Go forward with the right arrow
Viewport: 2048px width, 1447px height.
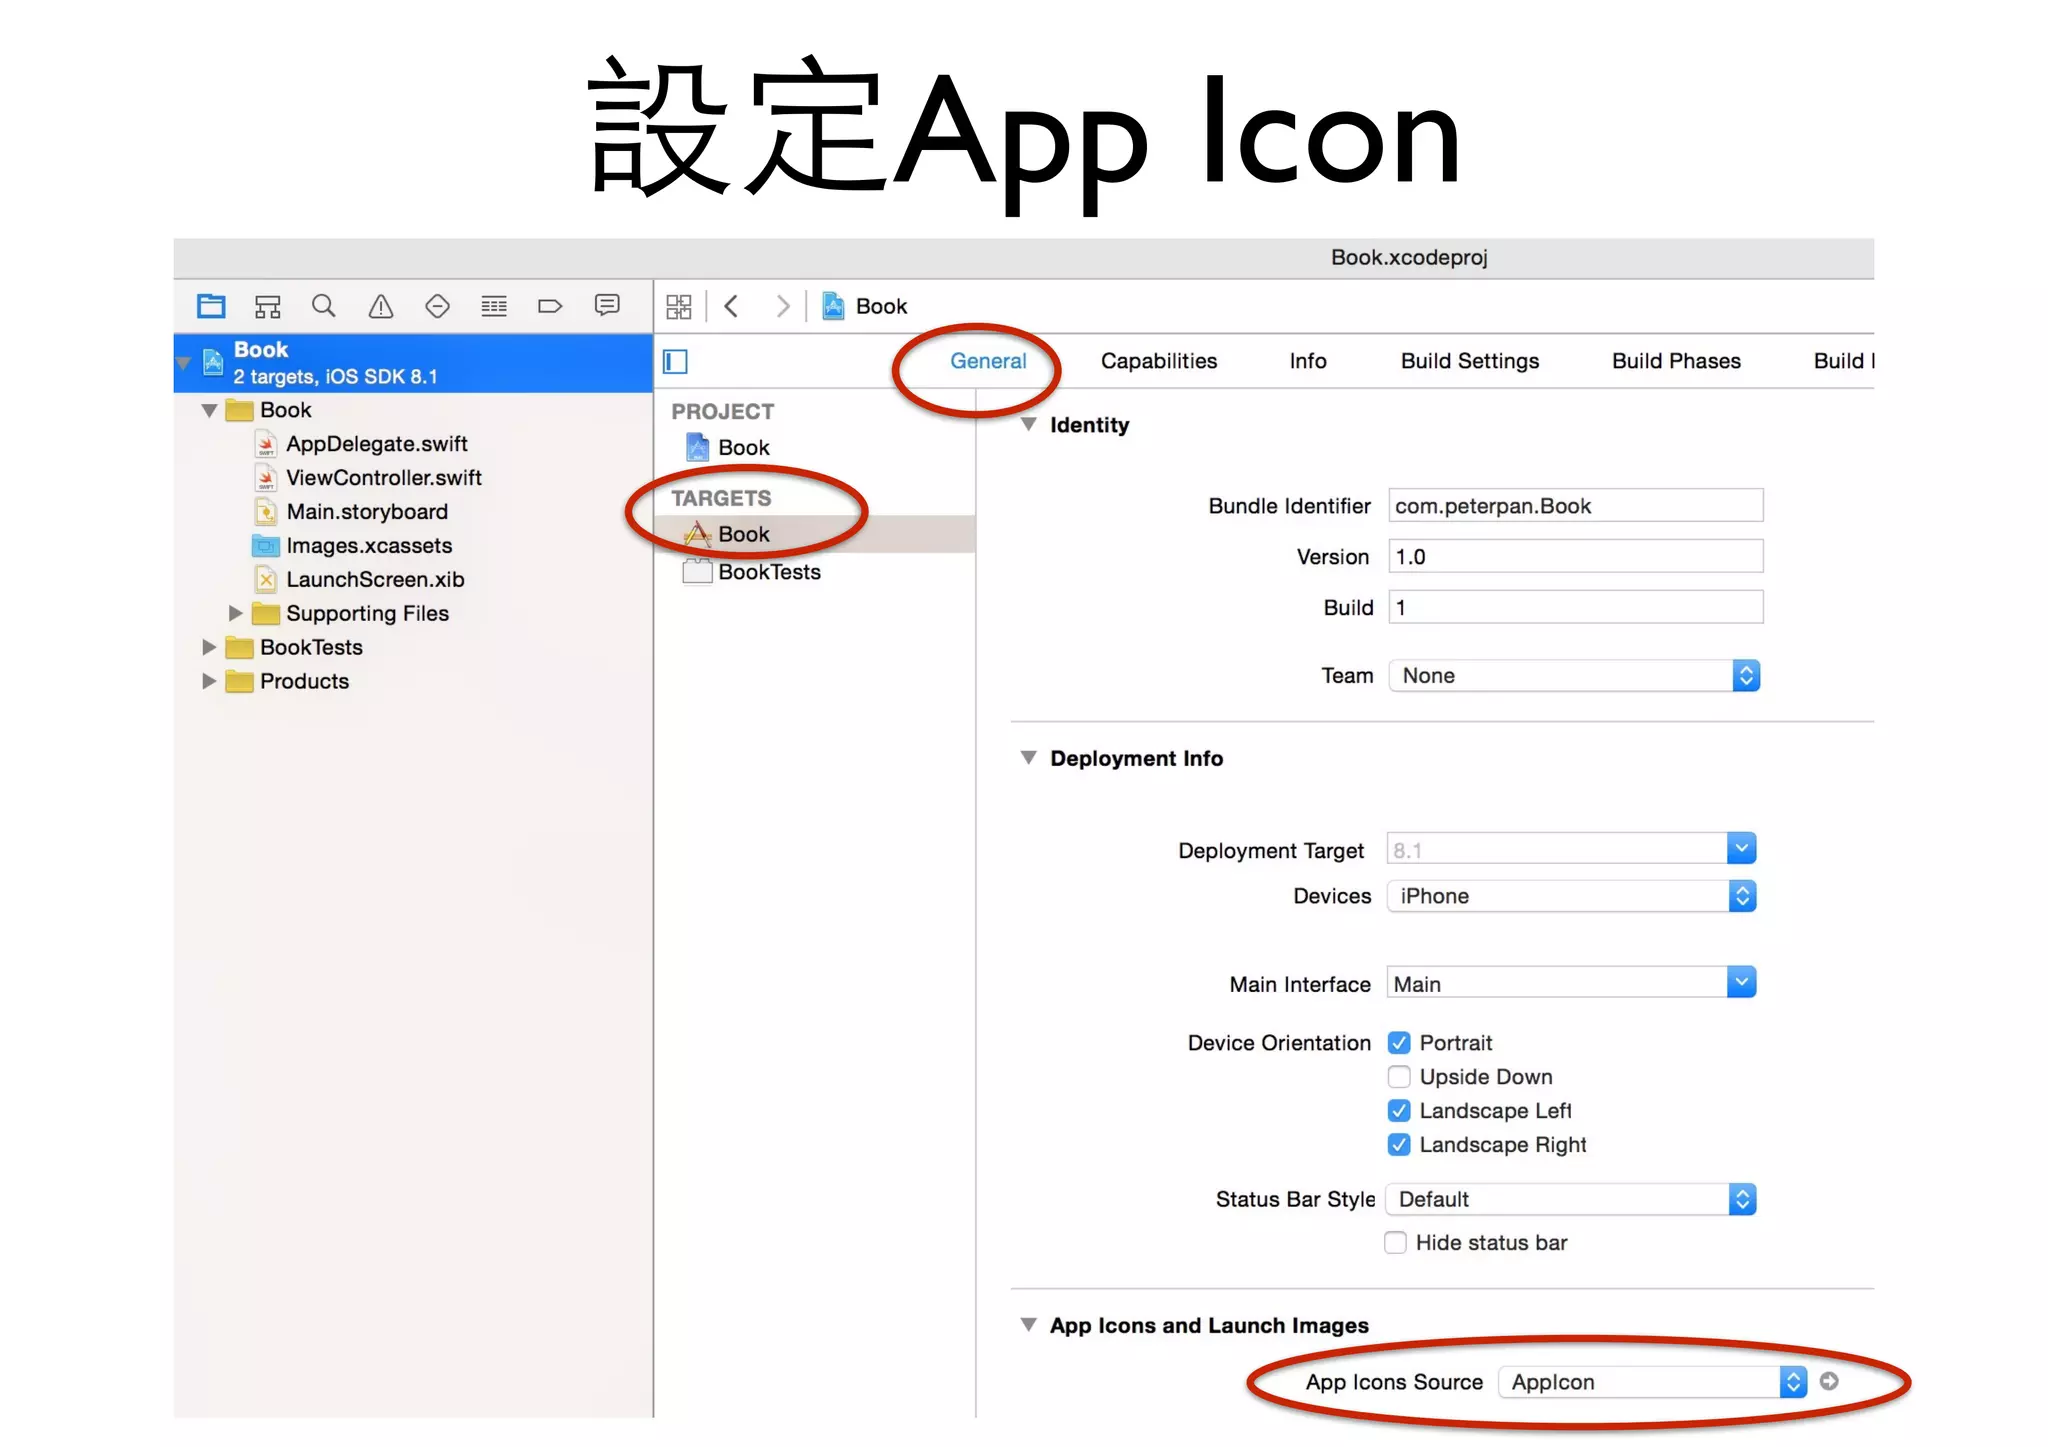pos(783,306)
